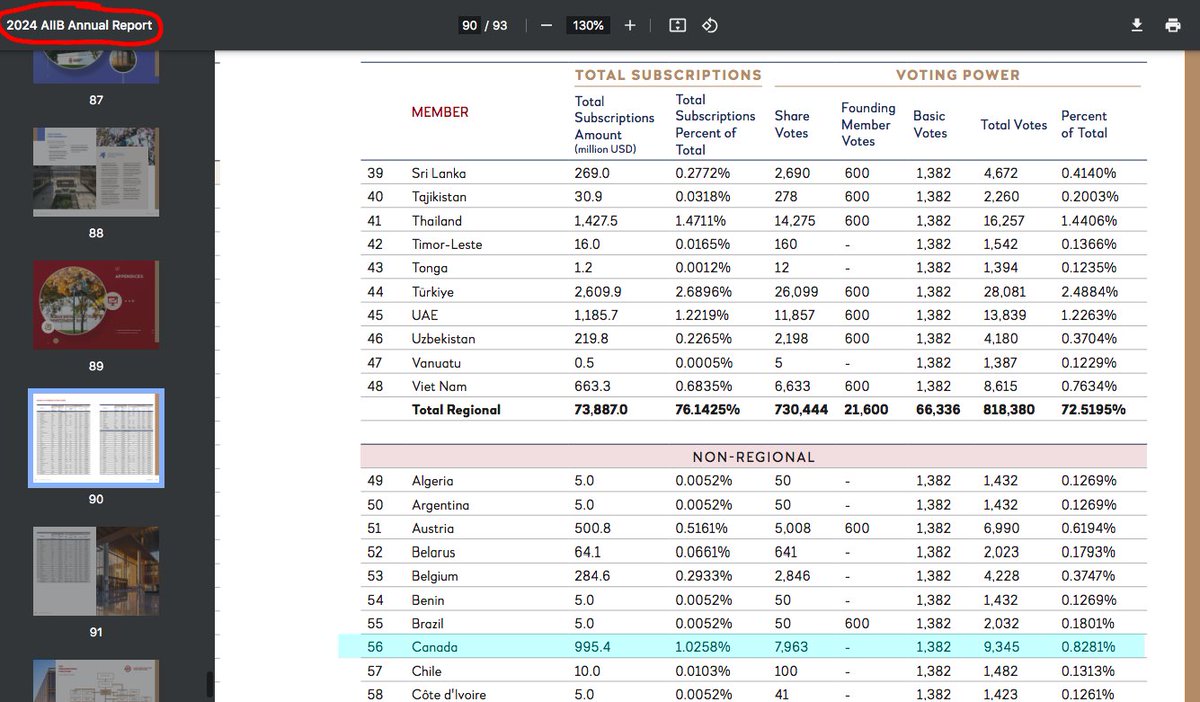The height and width of the screenshot is (702, 1200).
Task: Click the 2024 AIIB Annual Report title
Action: tap(80, 25)
